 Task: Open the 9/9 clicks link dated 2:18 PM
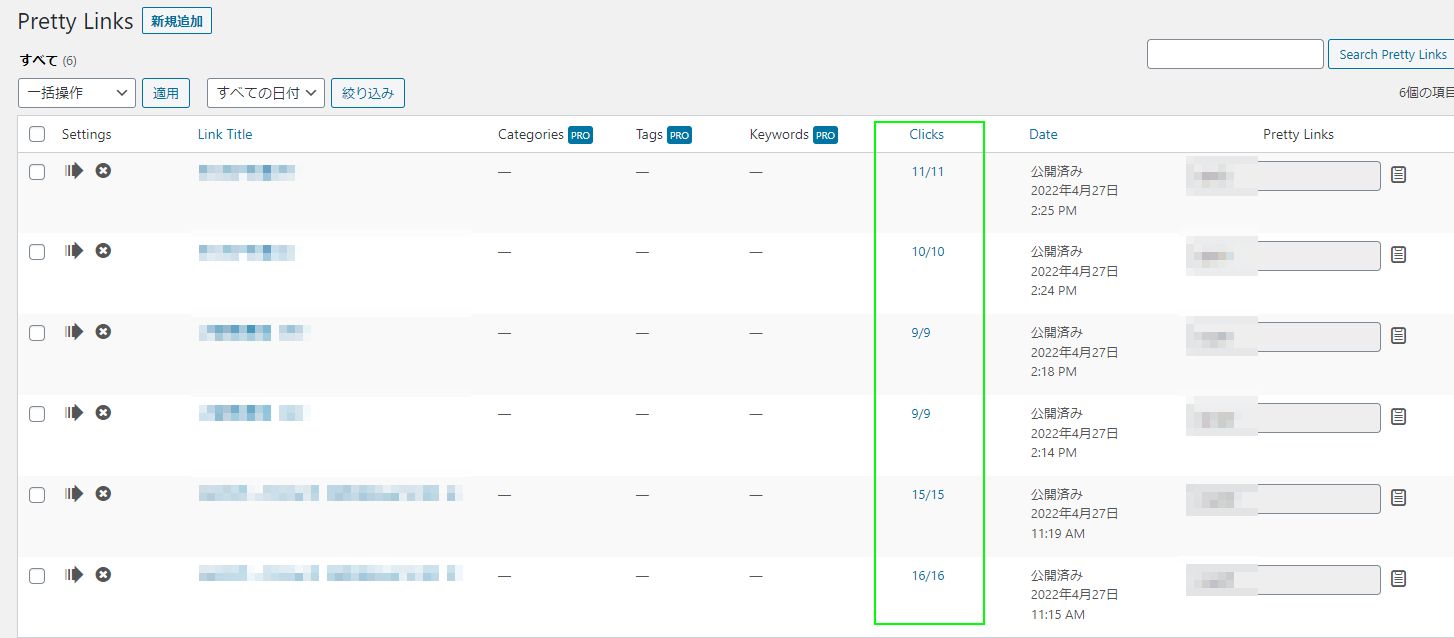coord(921,332)
